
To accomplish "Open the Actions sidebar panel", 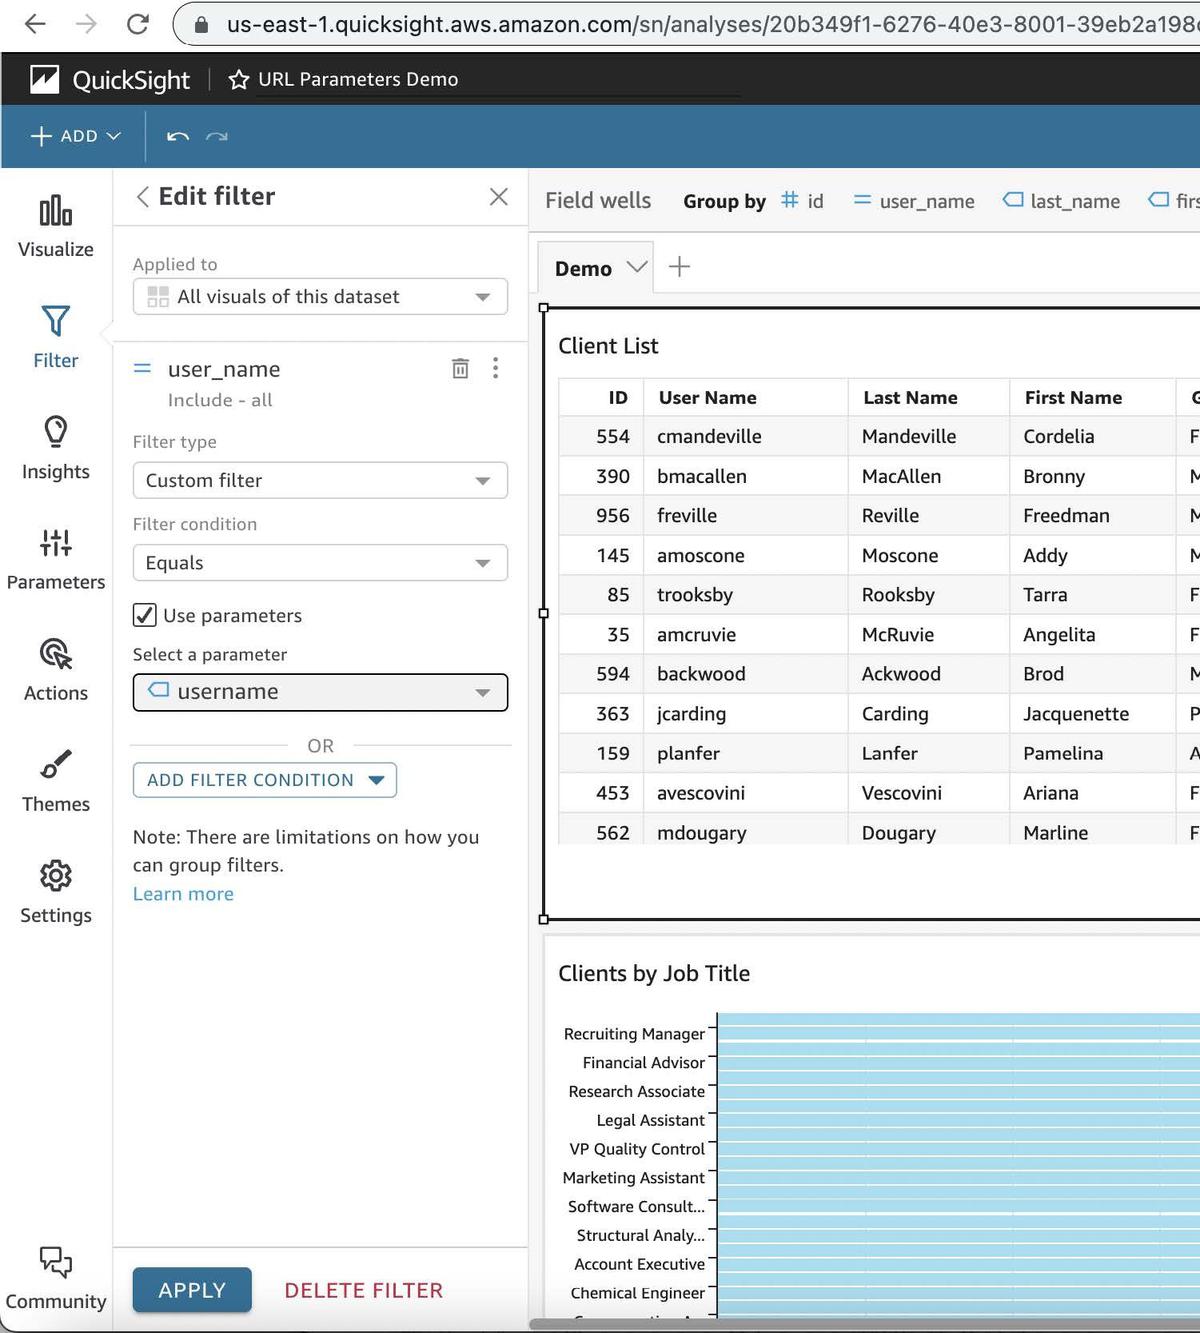I will pos(55,670).
